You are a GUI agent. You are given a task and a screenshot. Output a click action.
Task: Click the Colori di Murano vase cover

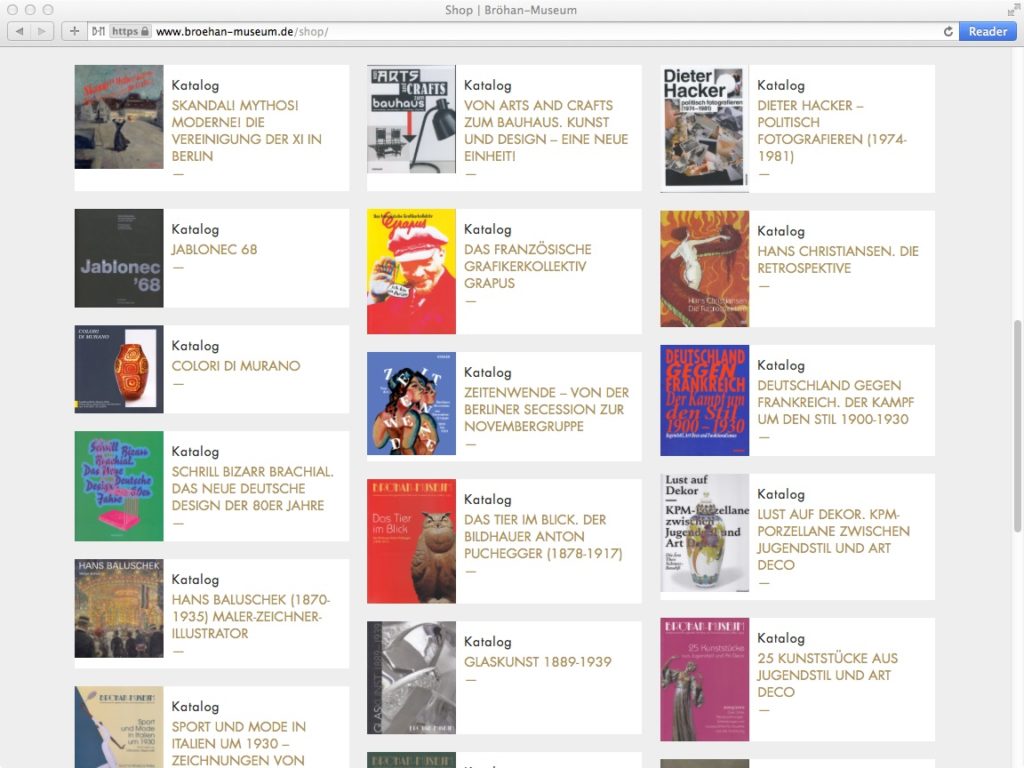pyautogui.click(x=119, y=369)
